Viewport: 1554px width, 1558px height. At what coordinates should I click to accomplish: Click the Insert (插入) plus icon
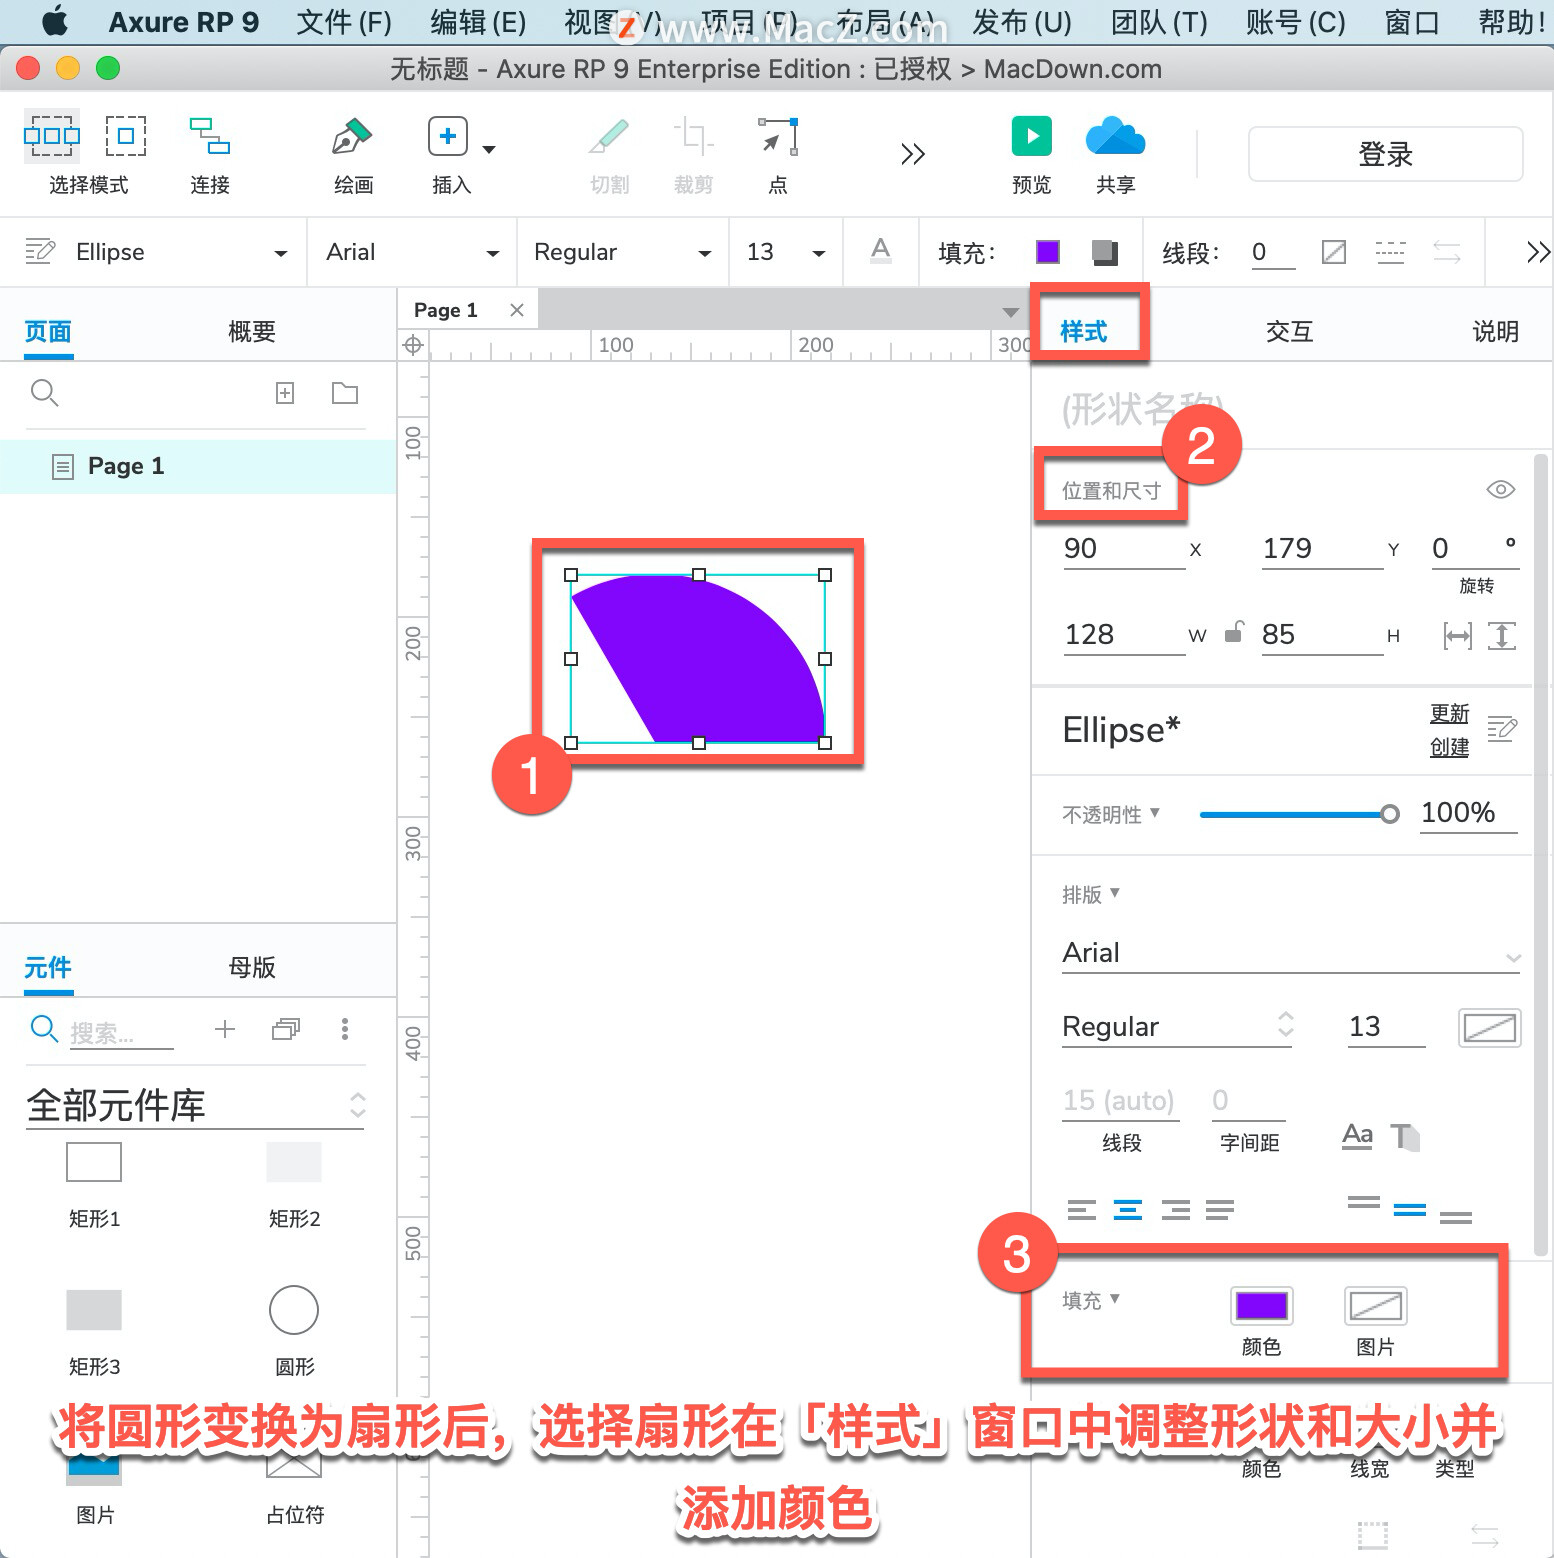coord(448,136)
